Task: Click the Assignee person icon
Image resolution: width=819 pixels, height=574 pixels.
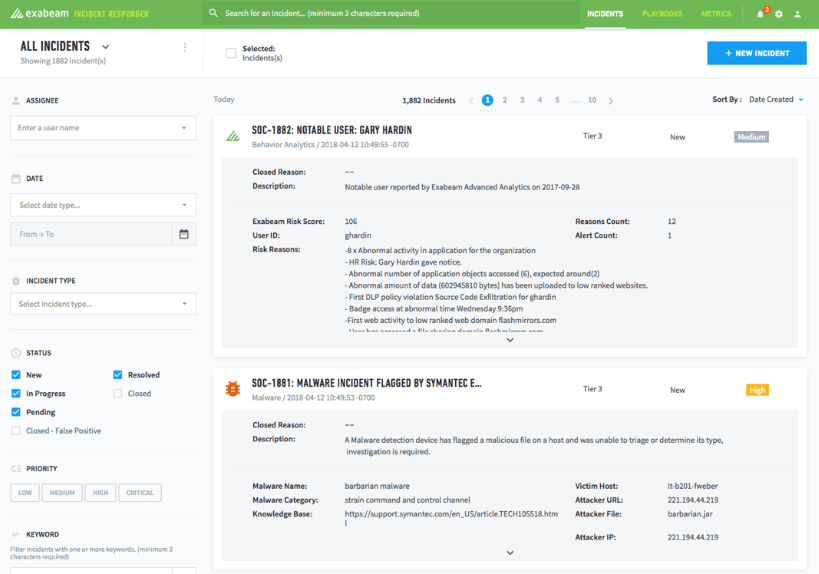Action: pos(16,100)
